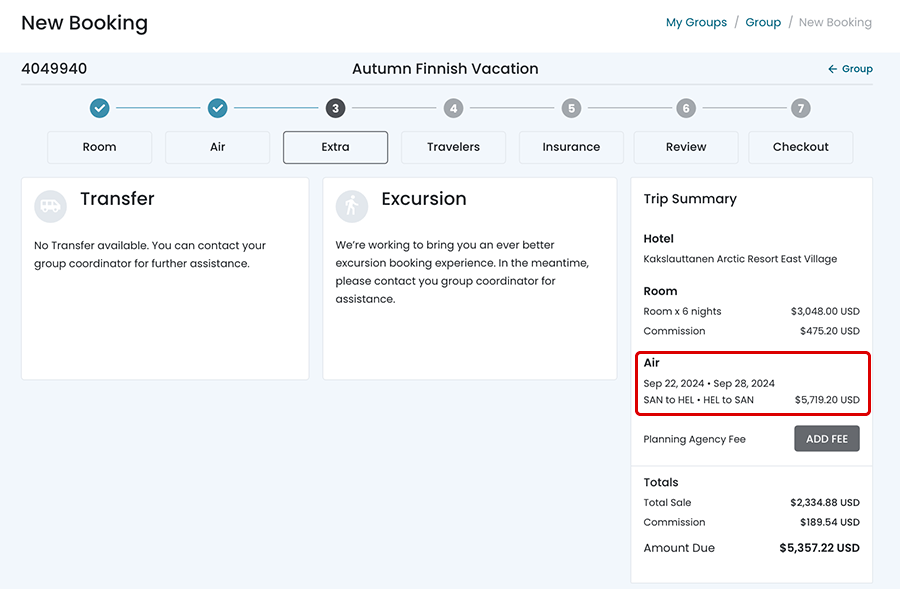The height and width of the screenshot is (589, 900).
Task: Go to the Travelers tab
Action: click(453, 147)
